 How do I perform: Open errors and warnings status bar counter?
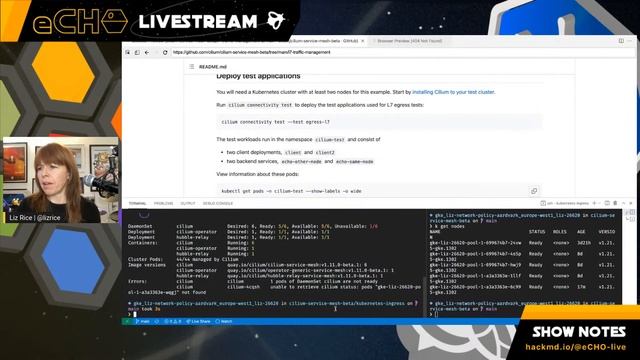click(x=172, y=322)
